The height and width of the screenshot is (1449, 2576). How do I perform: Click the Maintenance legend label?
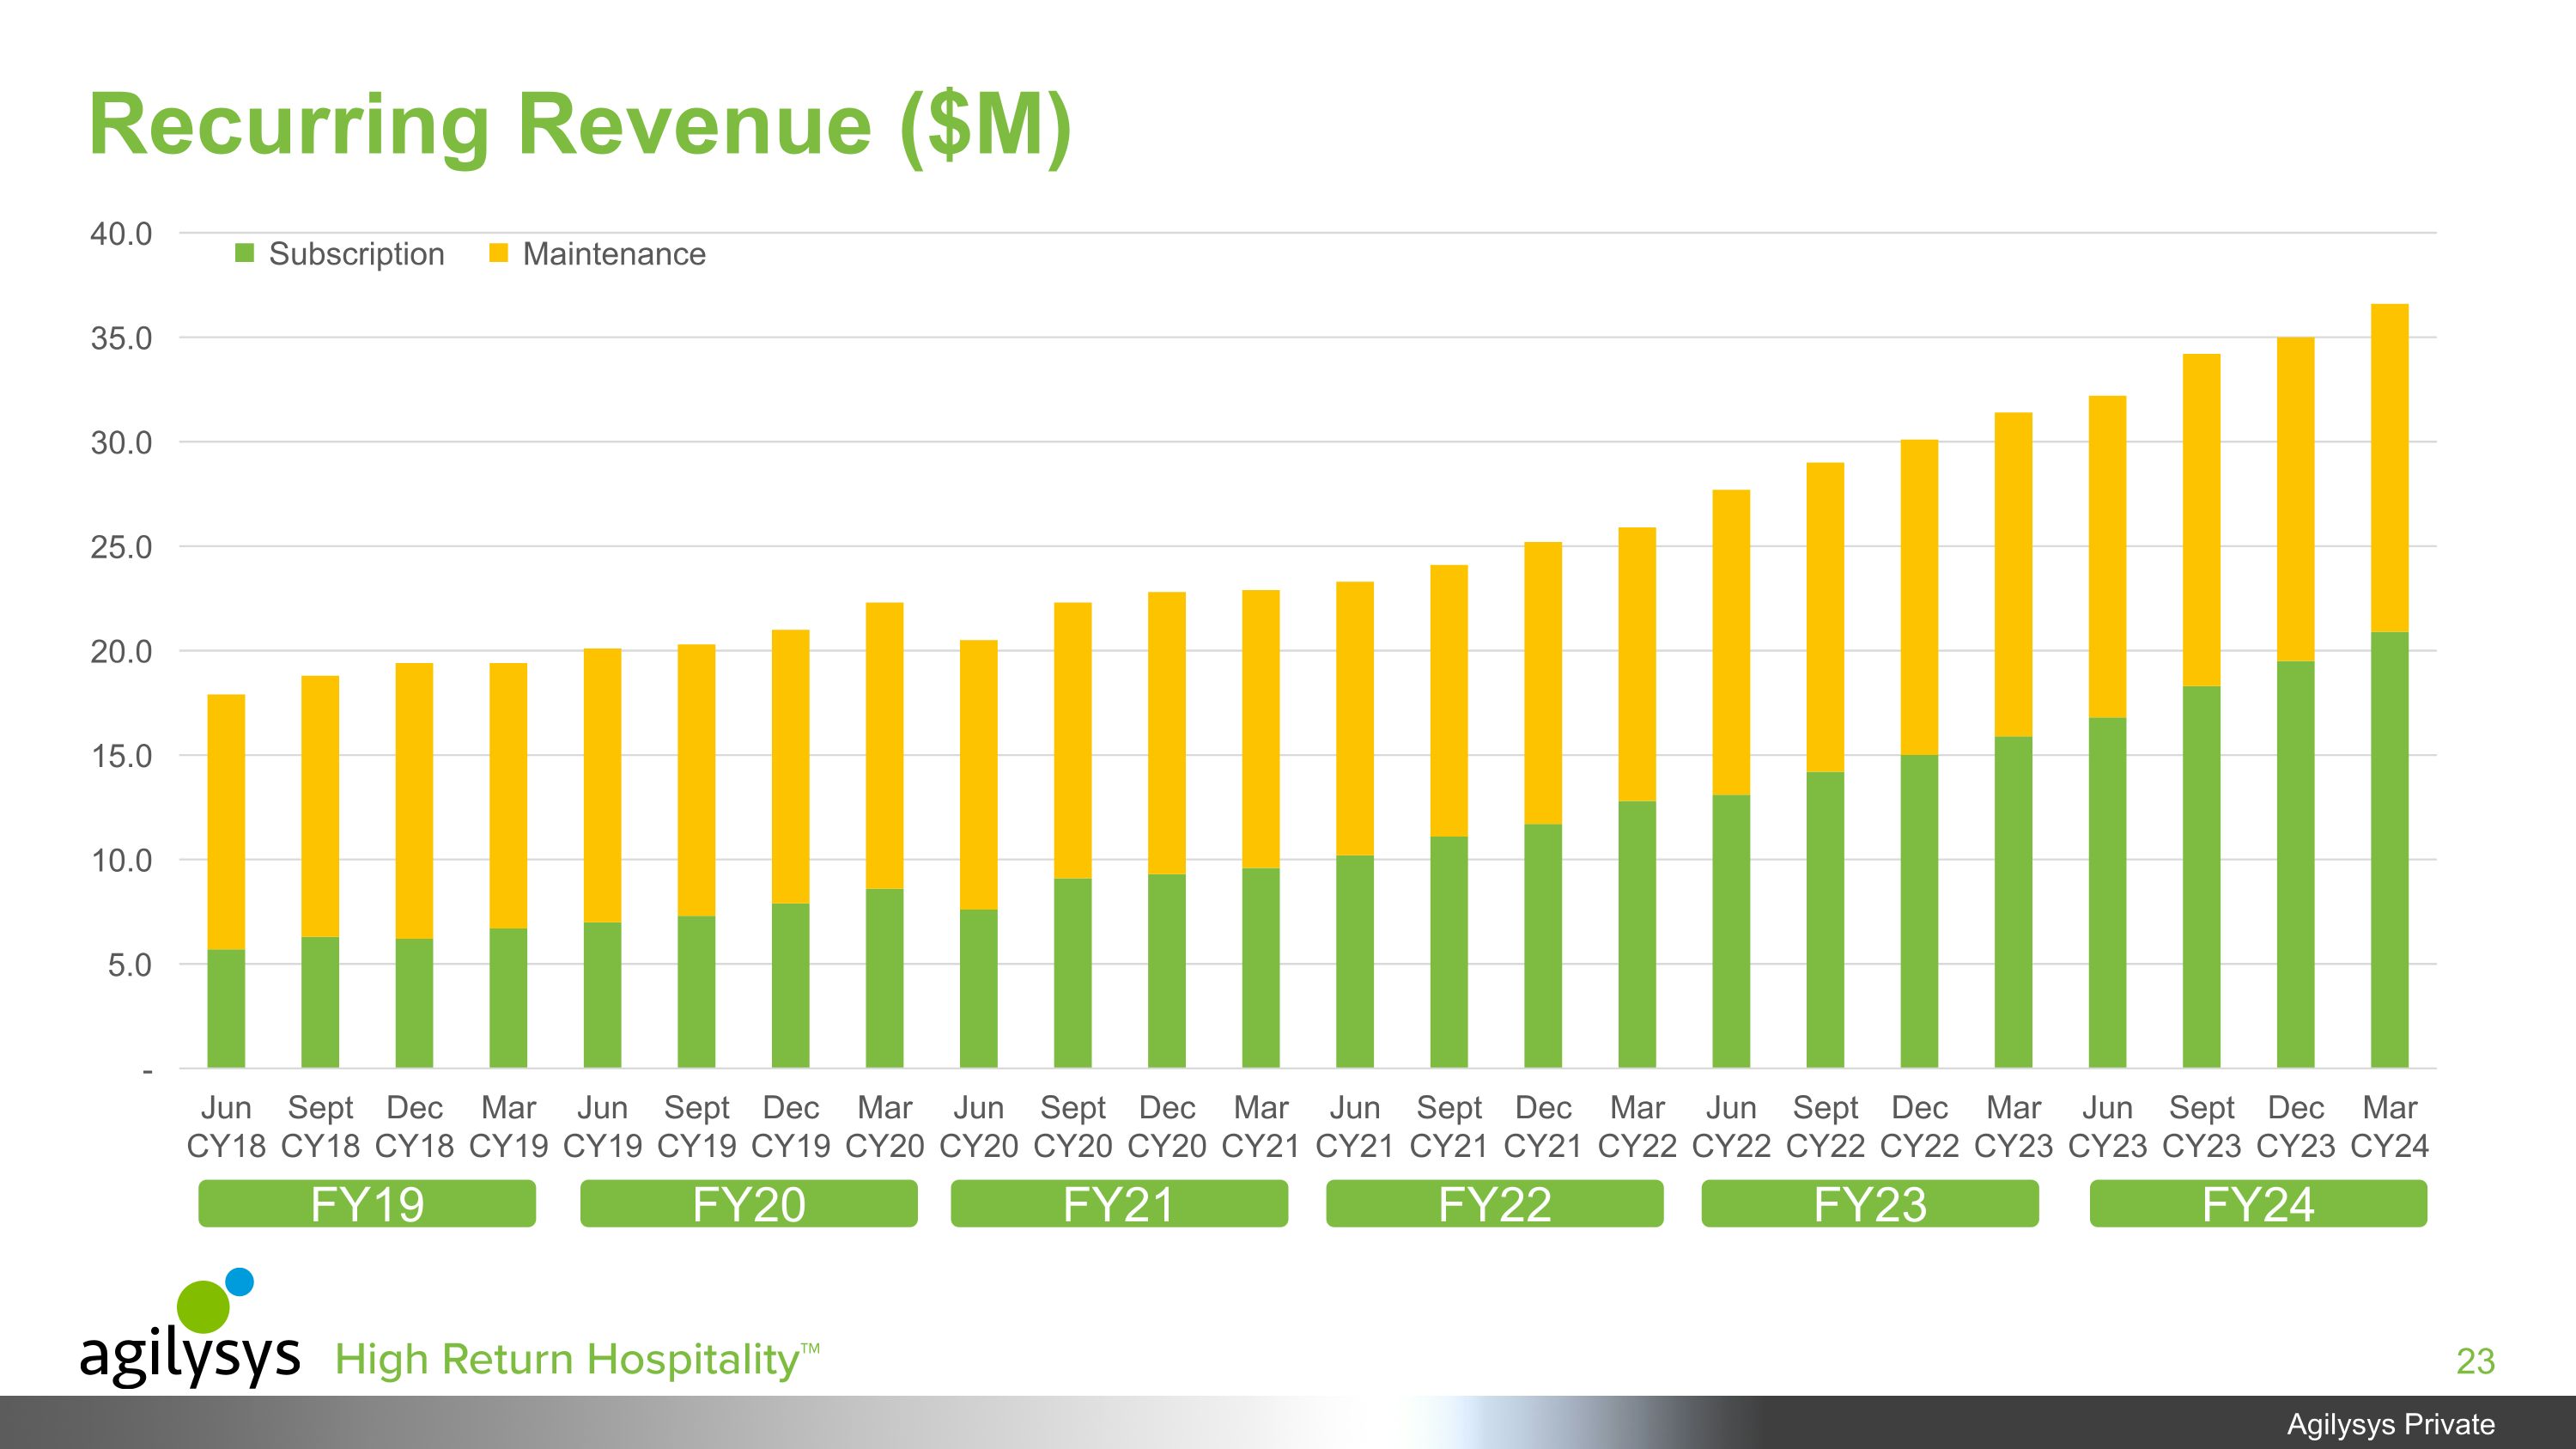[x=614, y=254]
